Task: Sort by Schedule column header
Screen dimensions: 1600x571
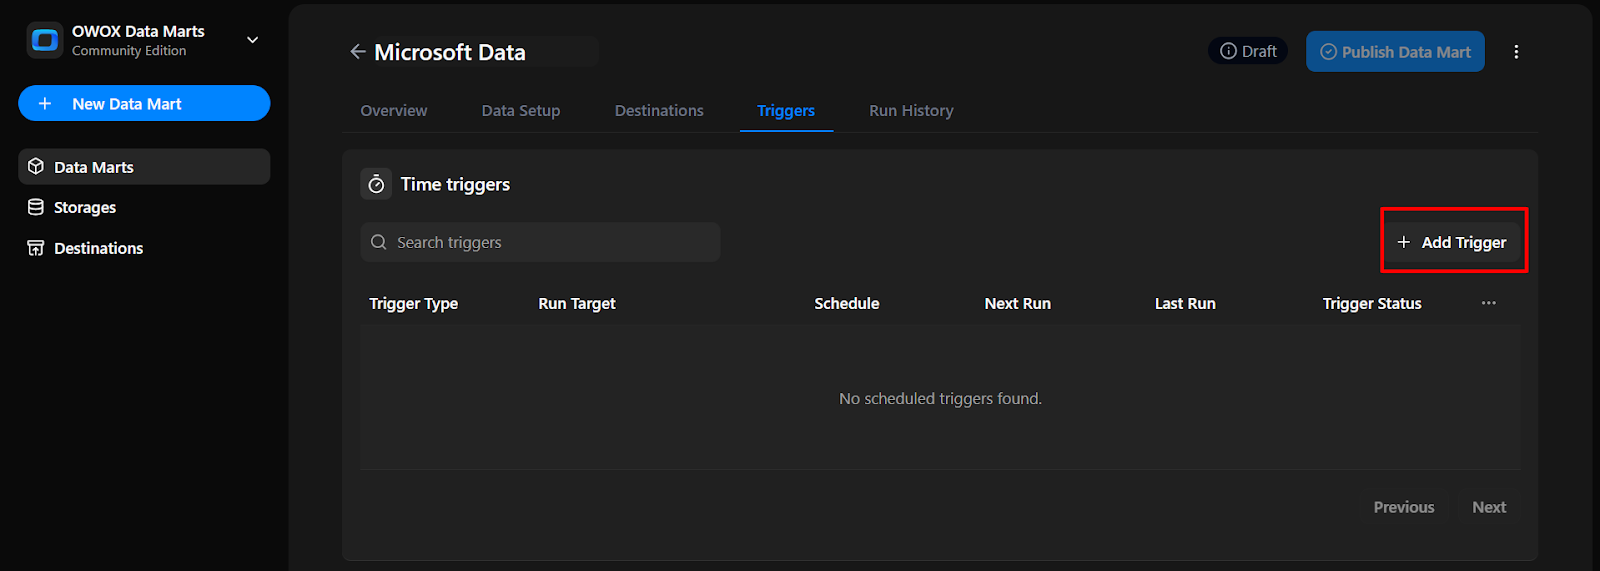Action: pos(847,304)
